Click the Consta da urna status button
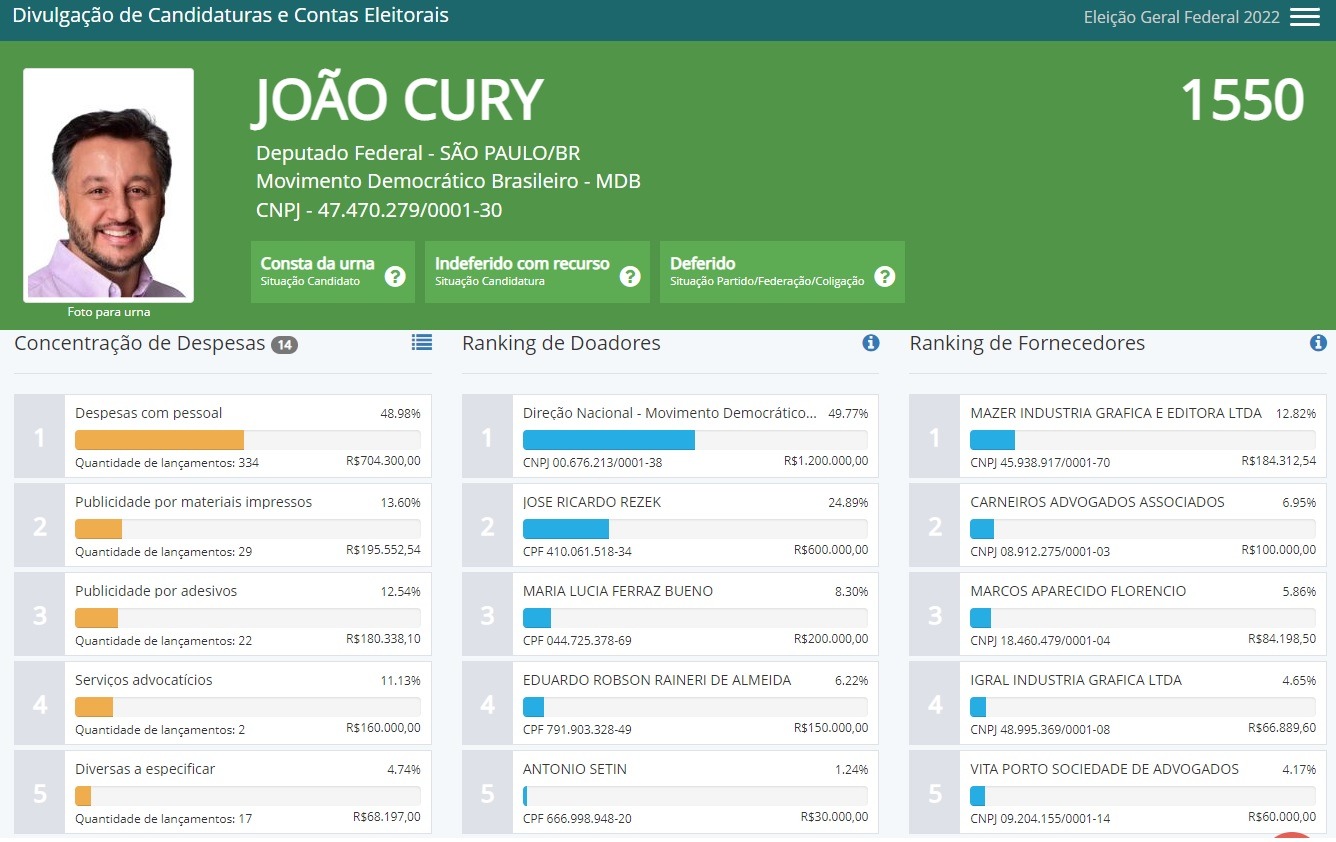This screenshot has width=1336, height=842. tap(318, 271)
